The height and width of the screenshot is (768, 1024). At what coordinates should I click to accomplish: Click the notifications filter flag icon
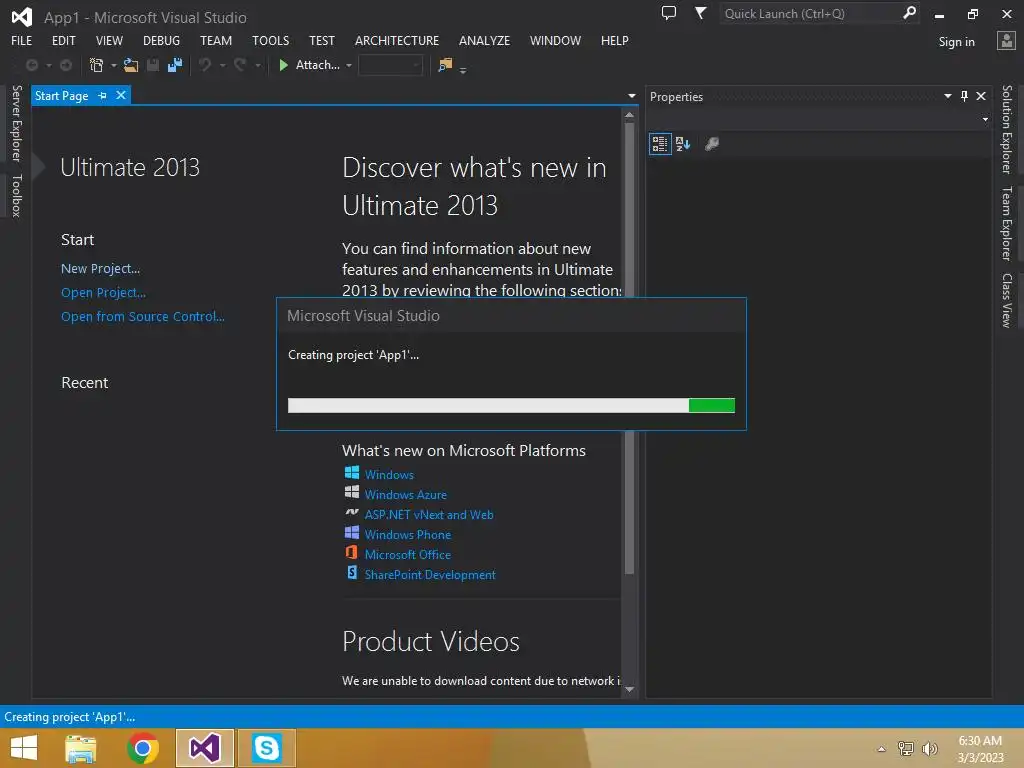(700, 13)
